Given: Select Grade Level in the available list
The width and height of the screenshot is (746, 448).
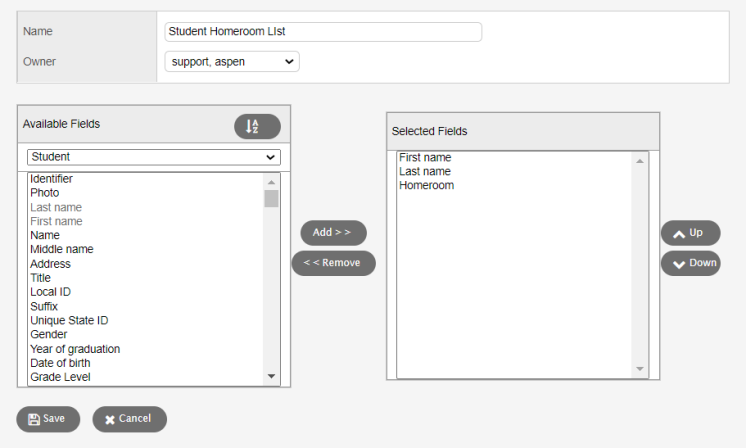Looking at the screenshot, I should 60,377.
